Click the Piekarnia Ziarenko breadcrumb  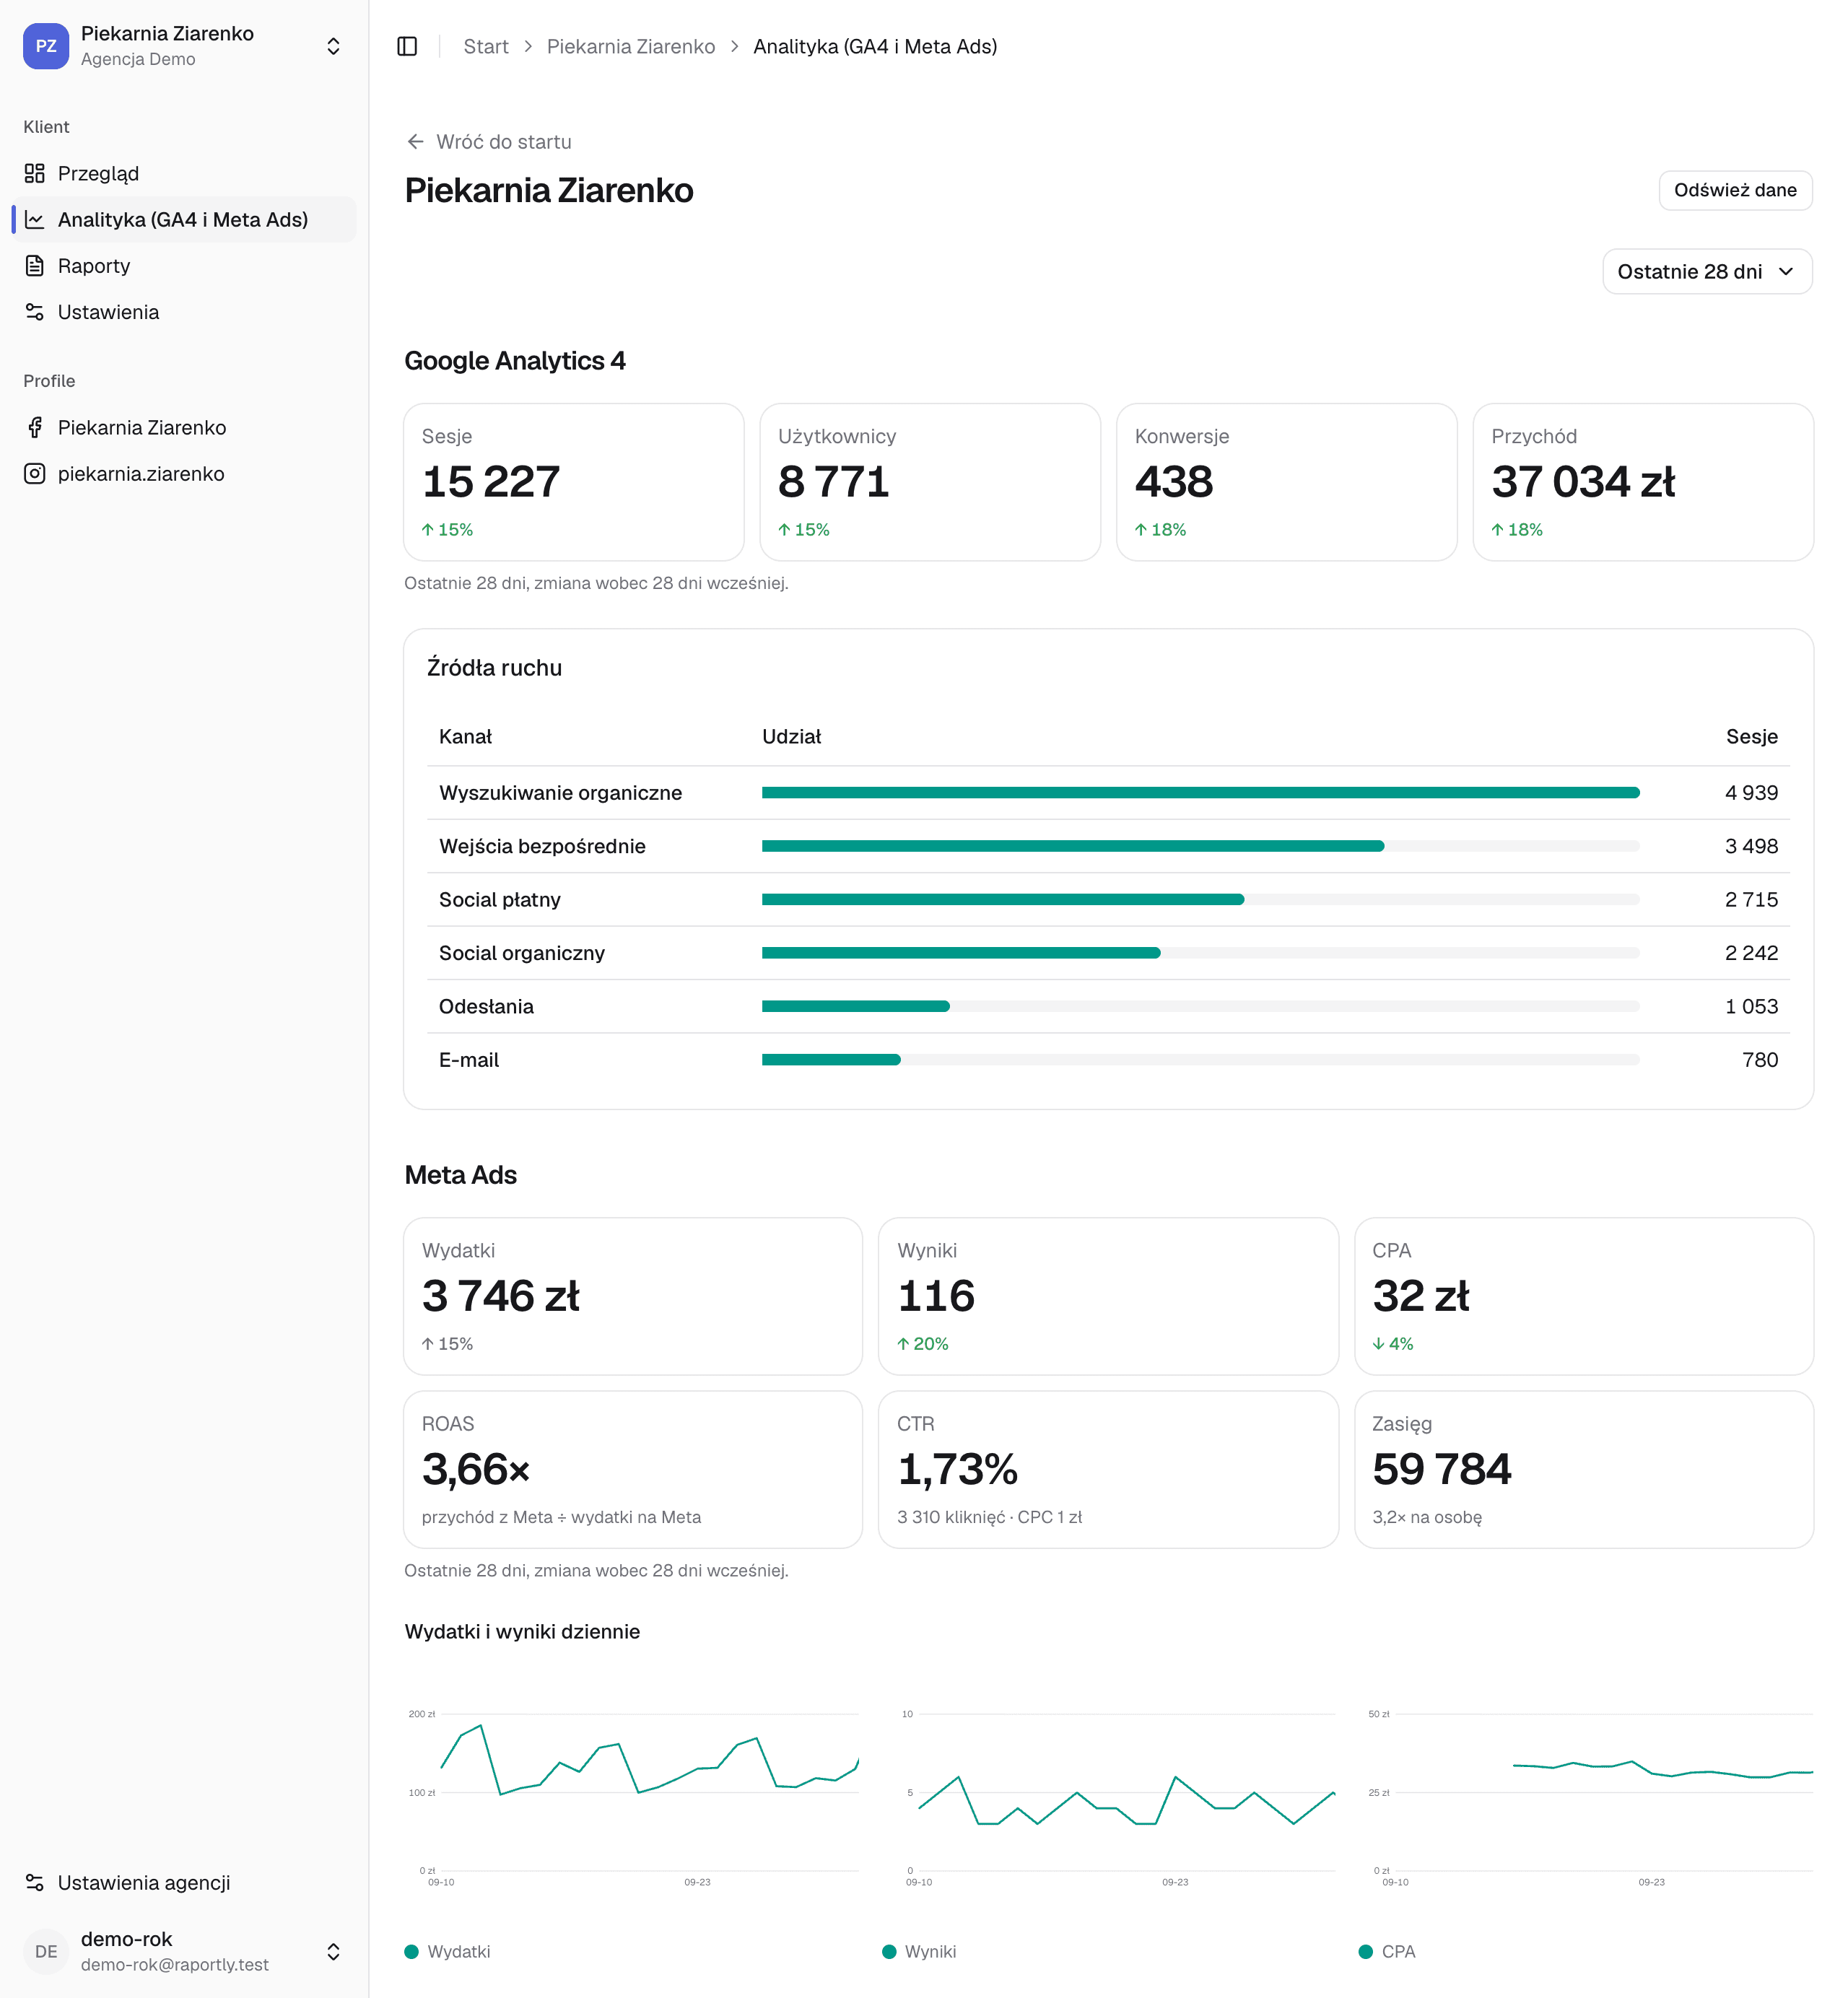click(630, 46)
